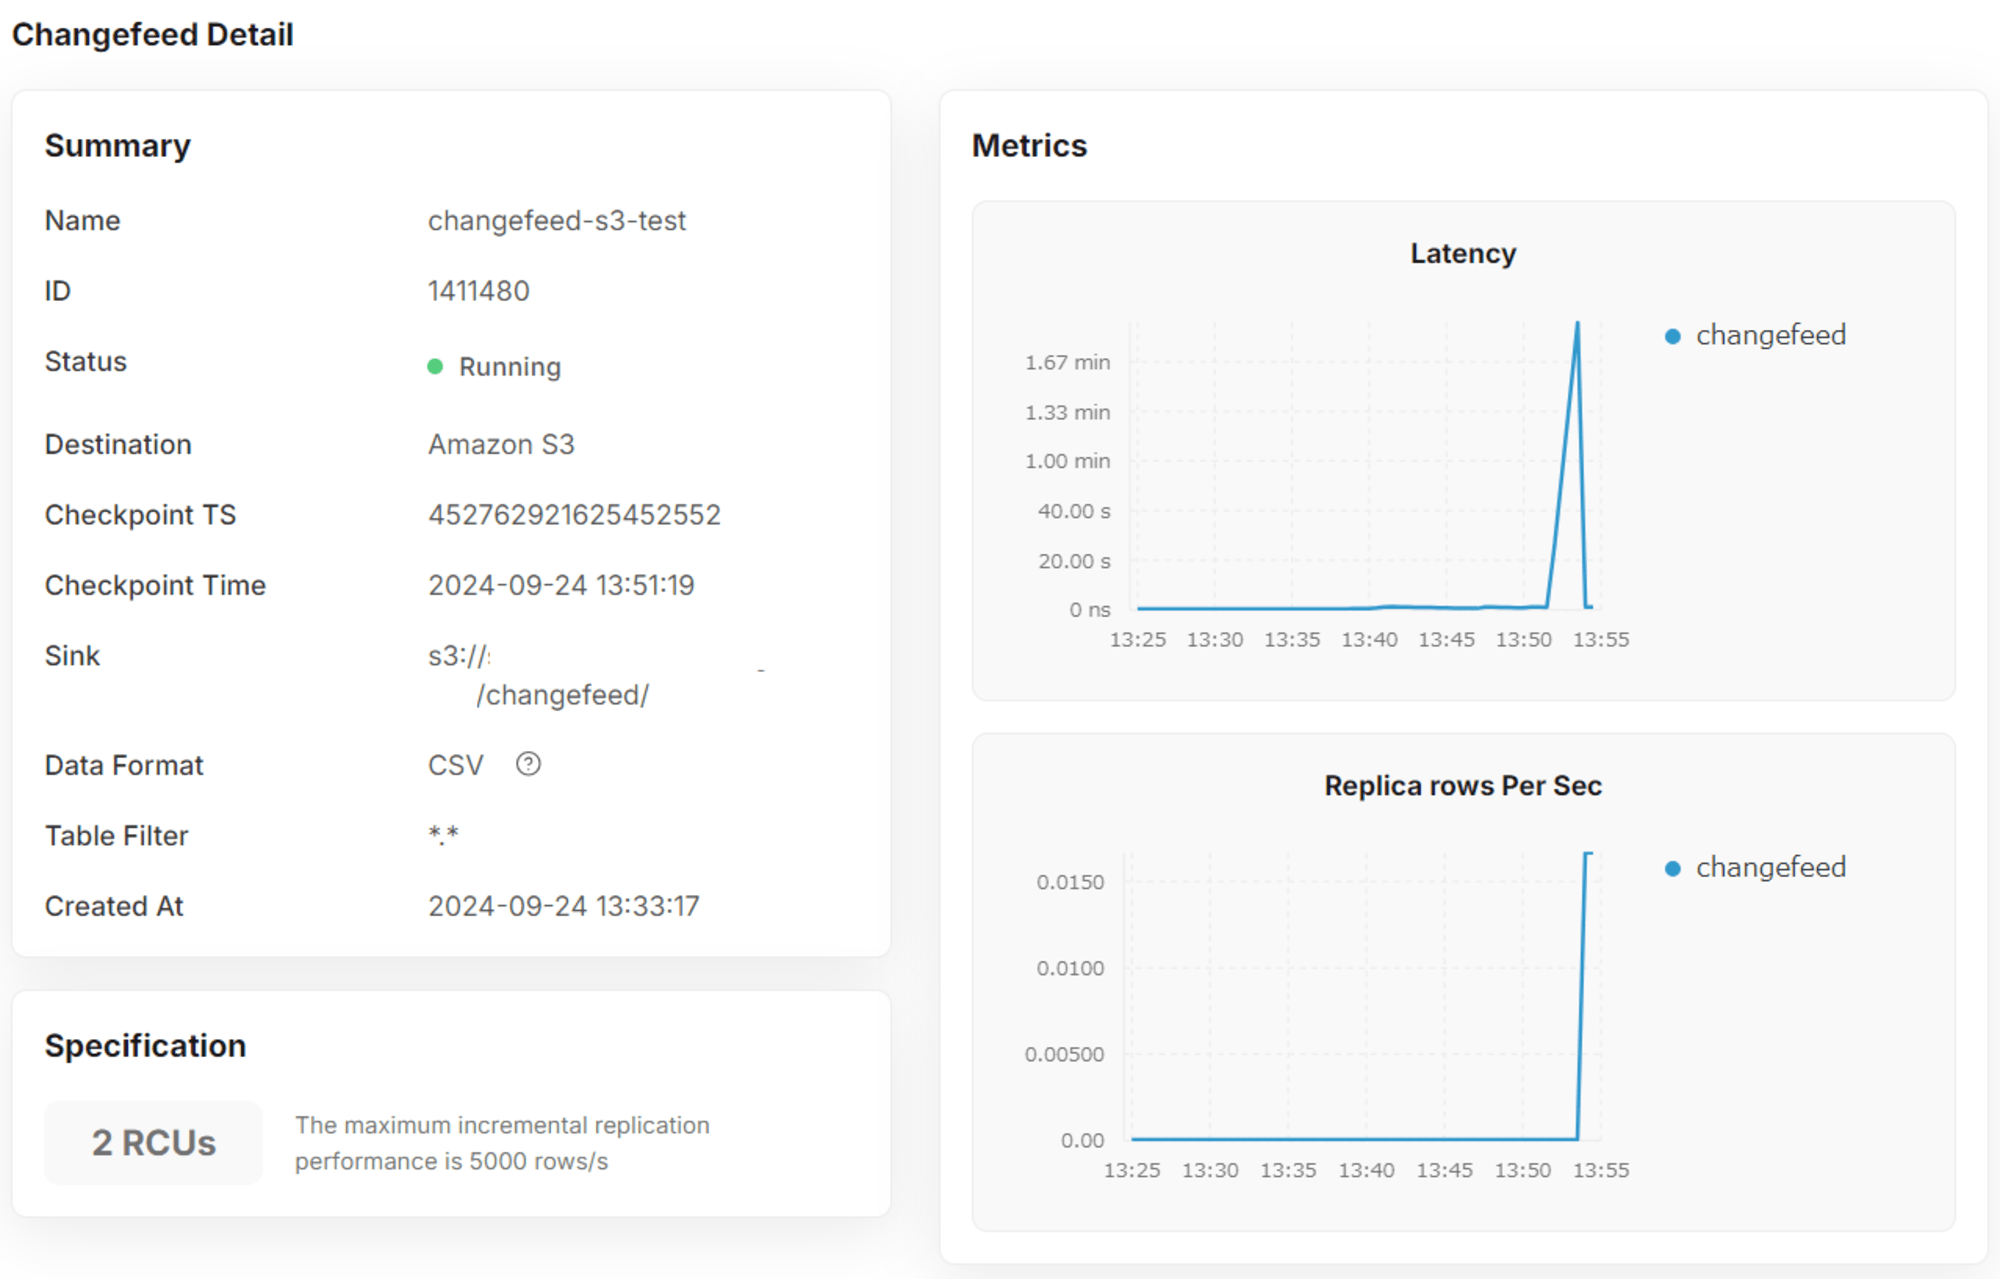
Task: Click the 0.00500 Replica rows axis label
Action: pos(1064,1054)
